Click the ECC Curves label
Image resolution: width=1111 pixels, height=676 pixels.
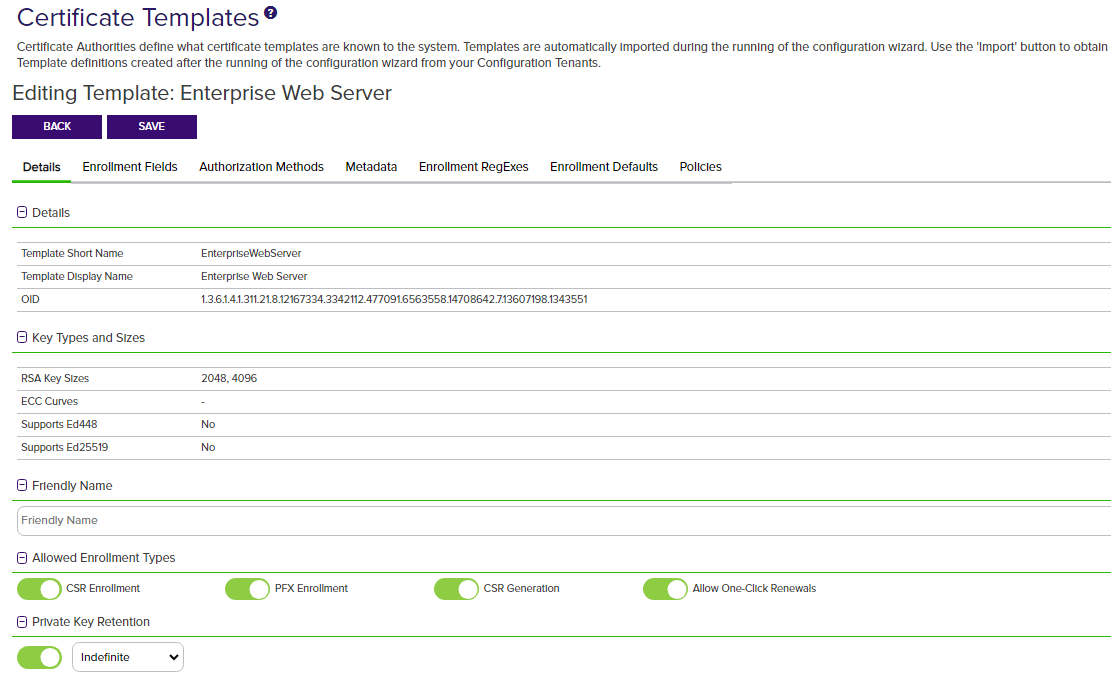click(x=50, y=401)
